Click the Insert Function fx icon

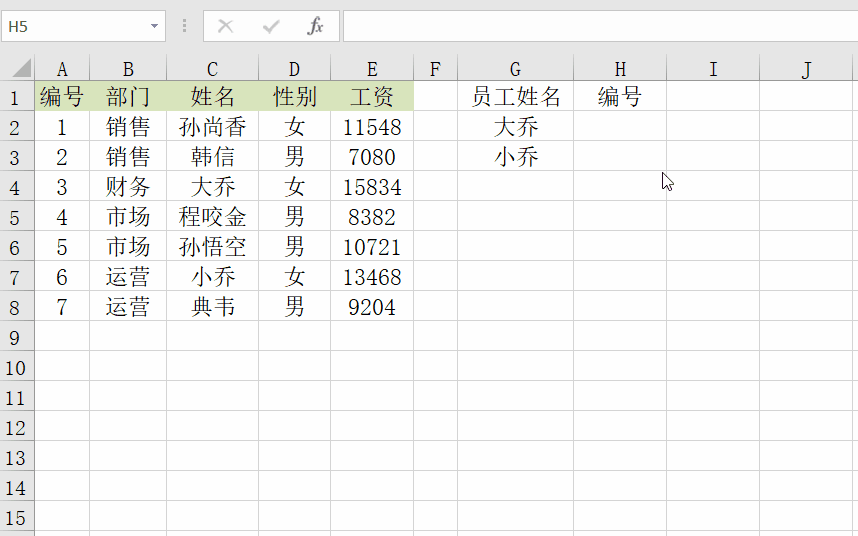pyautogui.click(x=316, y=26)
